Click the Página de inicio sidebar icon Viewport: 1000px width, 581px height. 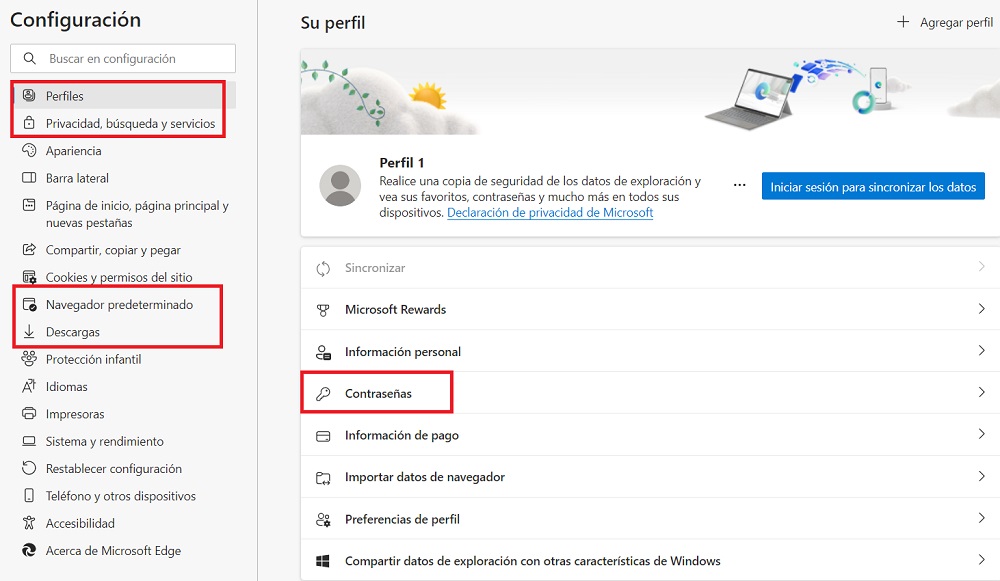point(29,205)
